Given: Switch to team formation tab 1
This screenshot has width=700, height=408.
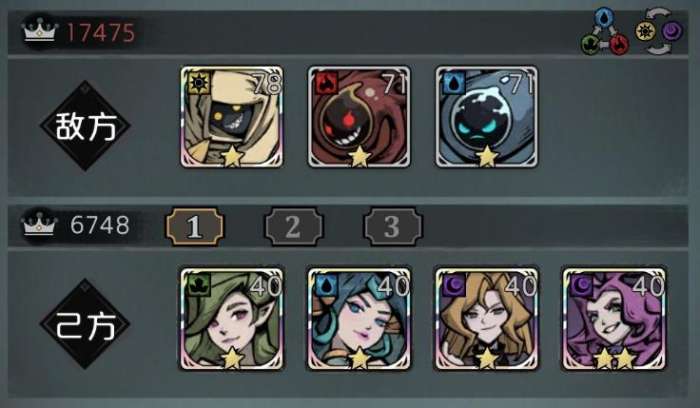Looking at the screenshot, I should (195, 226).
